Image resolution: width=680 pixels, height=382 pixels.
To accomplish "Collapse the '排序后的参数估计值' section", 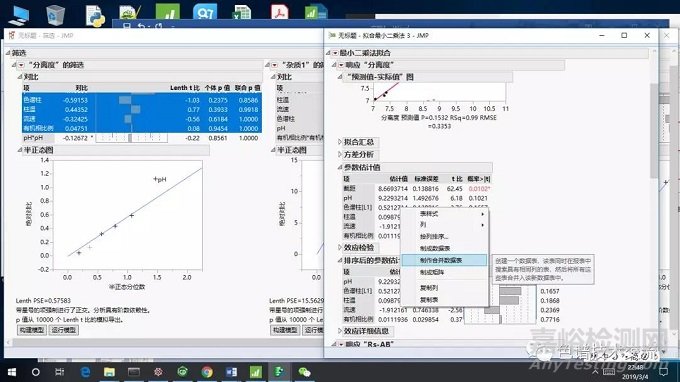I will pos(340,261).
